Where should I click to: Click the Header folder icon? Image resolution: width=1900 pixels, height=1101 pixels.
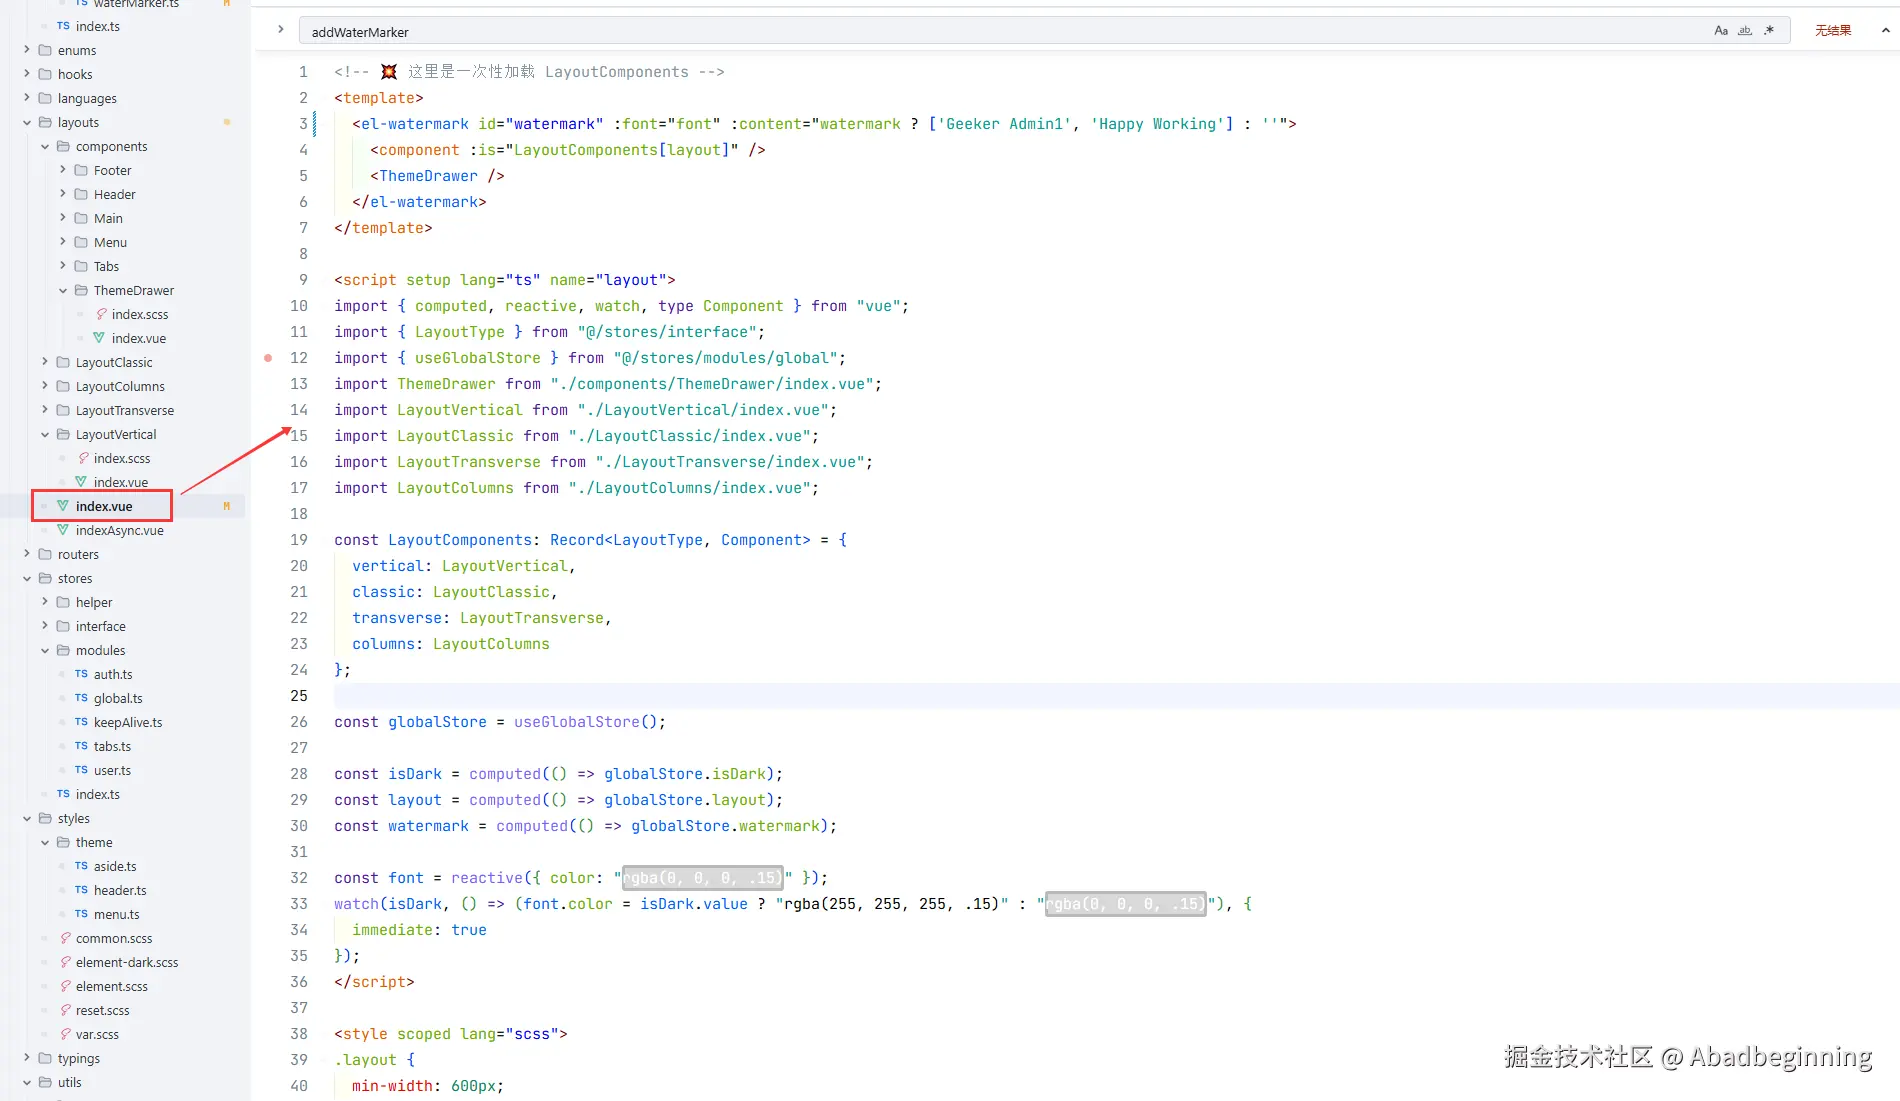coord(81,194)
